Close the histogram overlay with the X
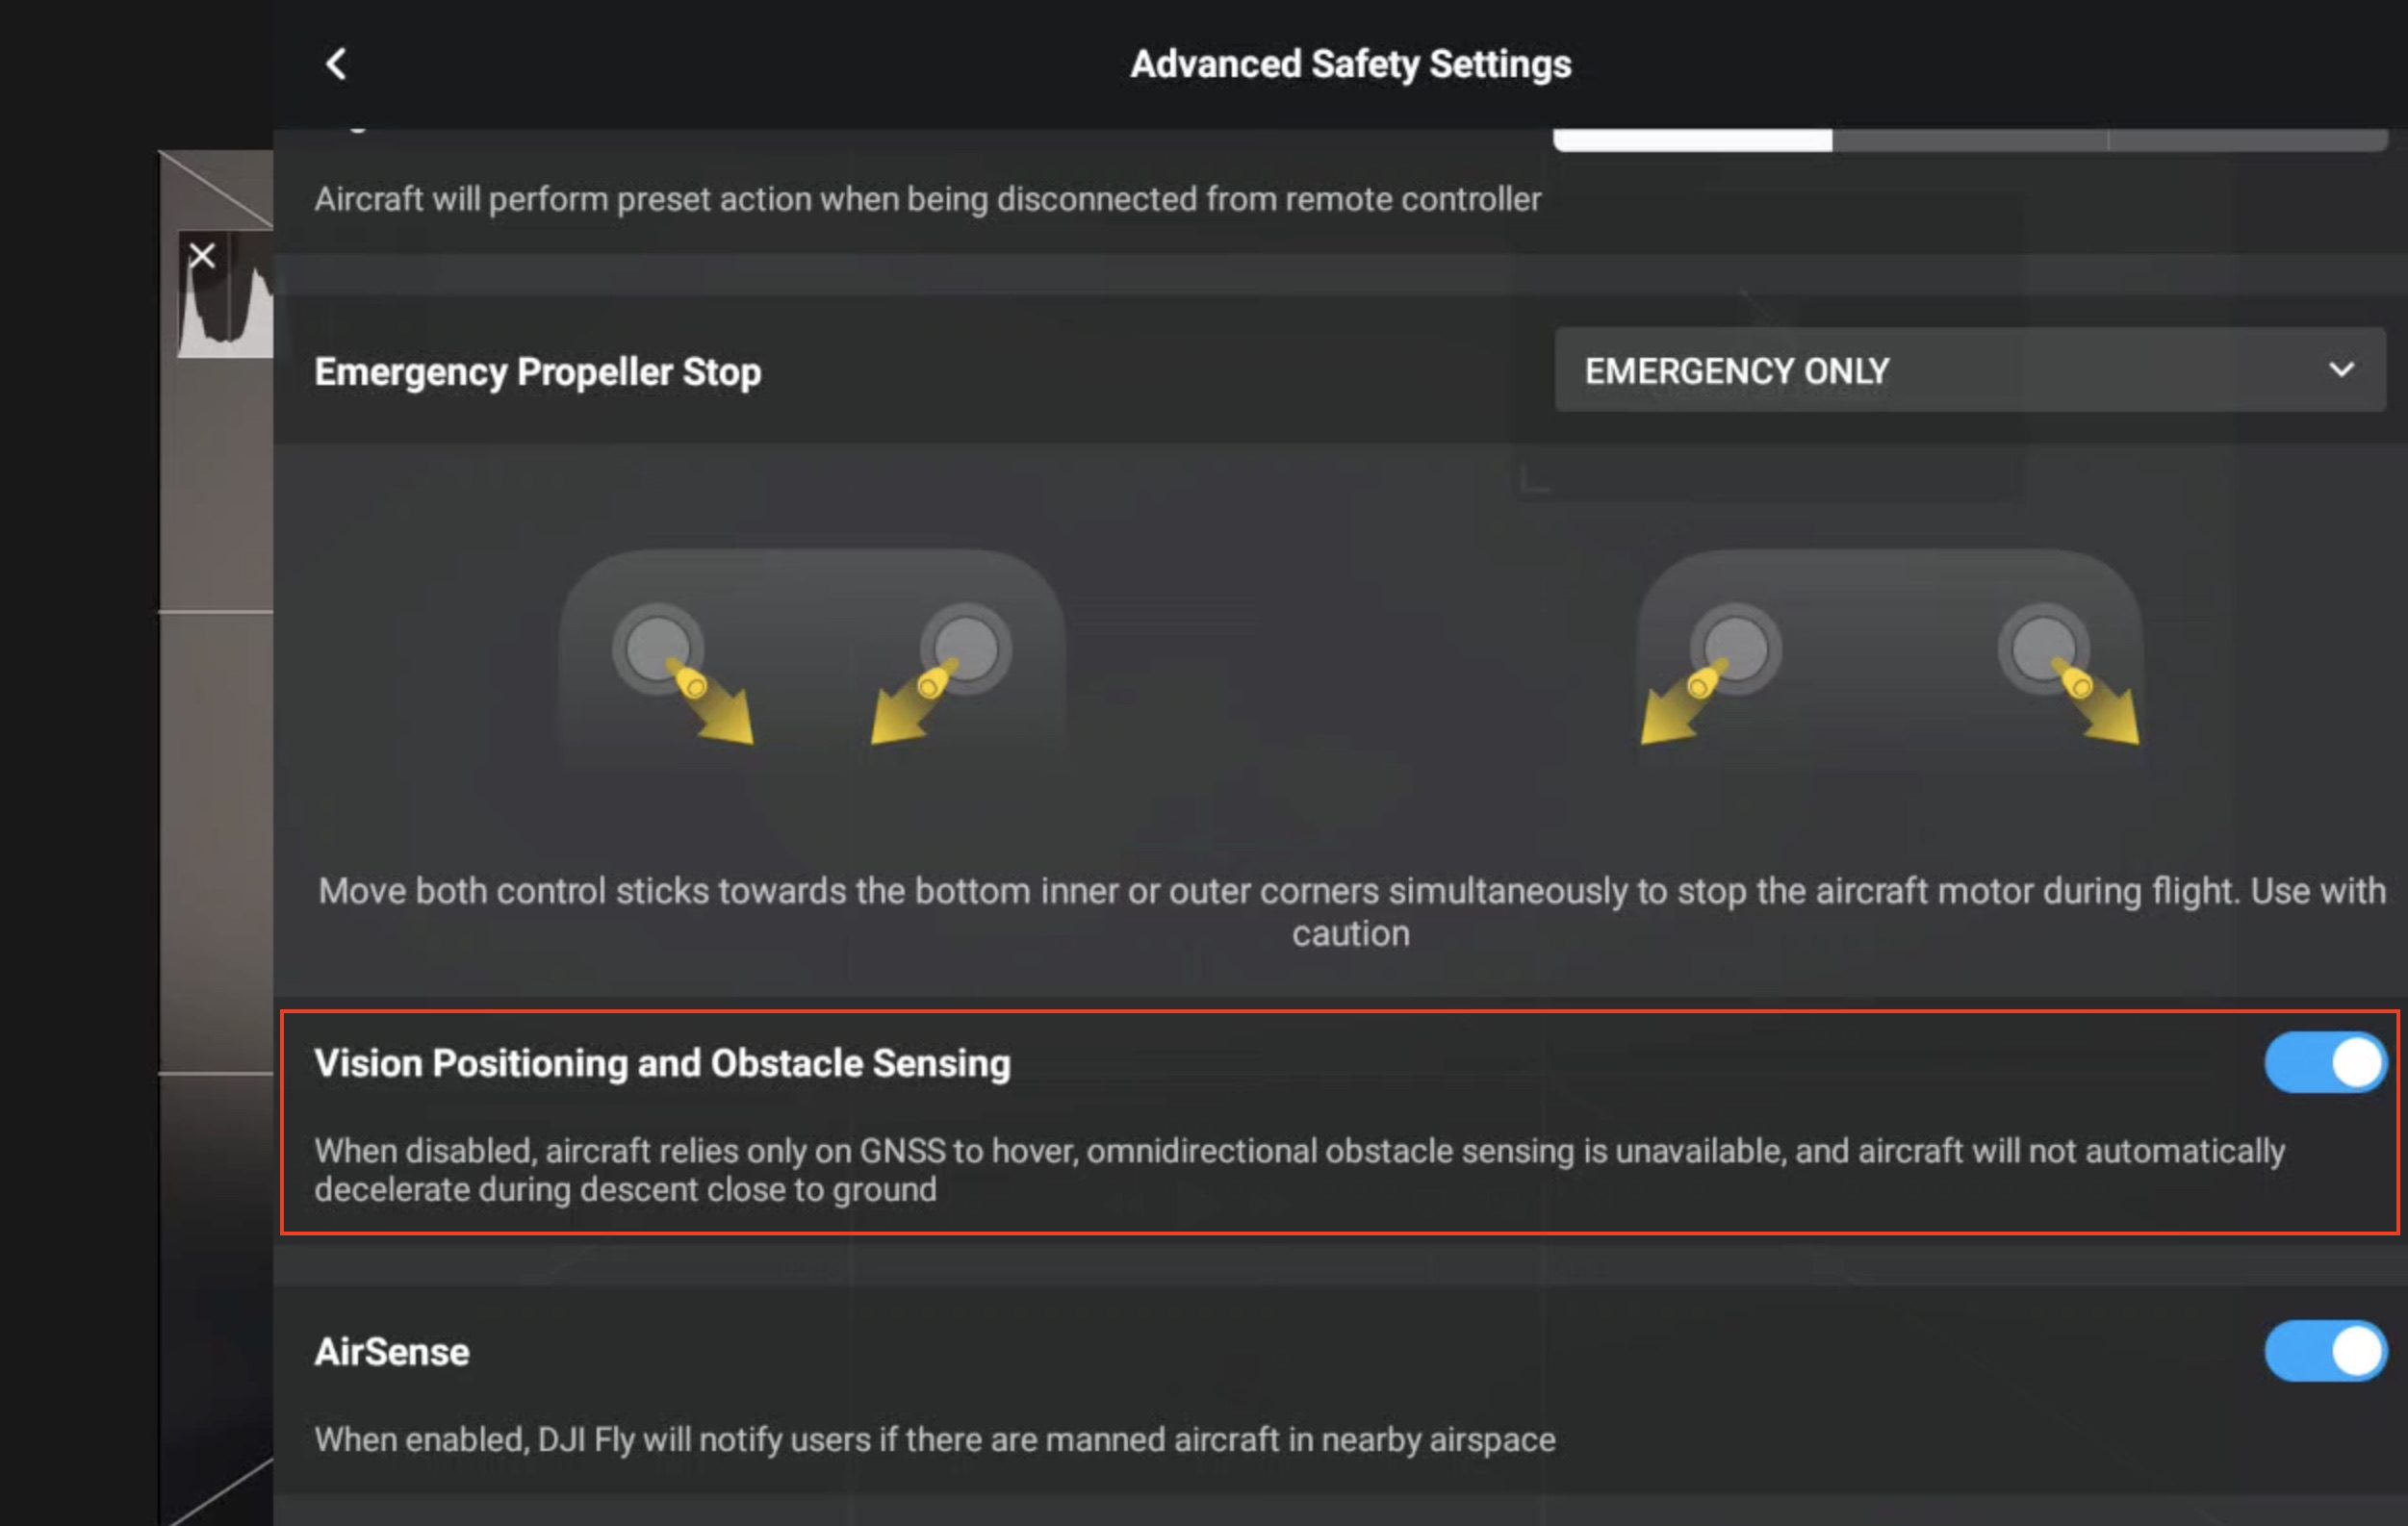 coord(202,256)
